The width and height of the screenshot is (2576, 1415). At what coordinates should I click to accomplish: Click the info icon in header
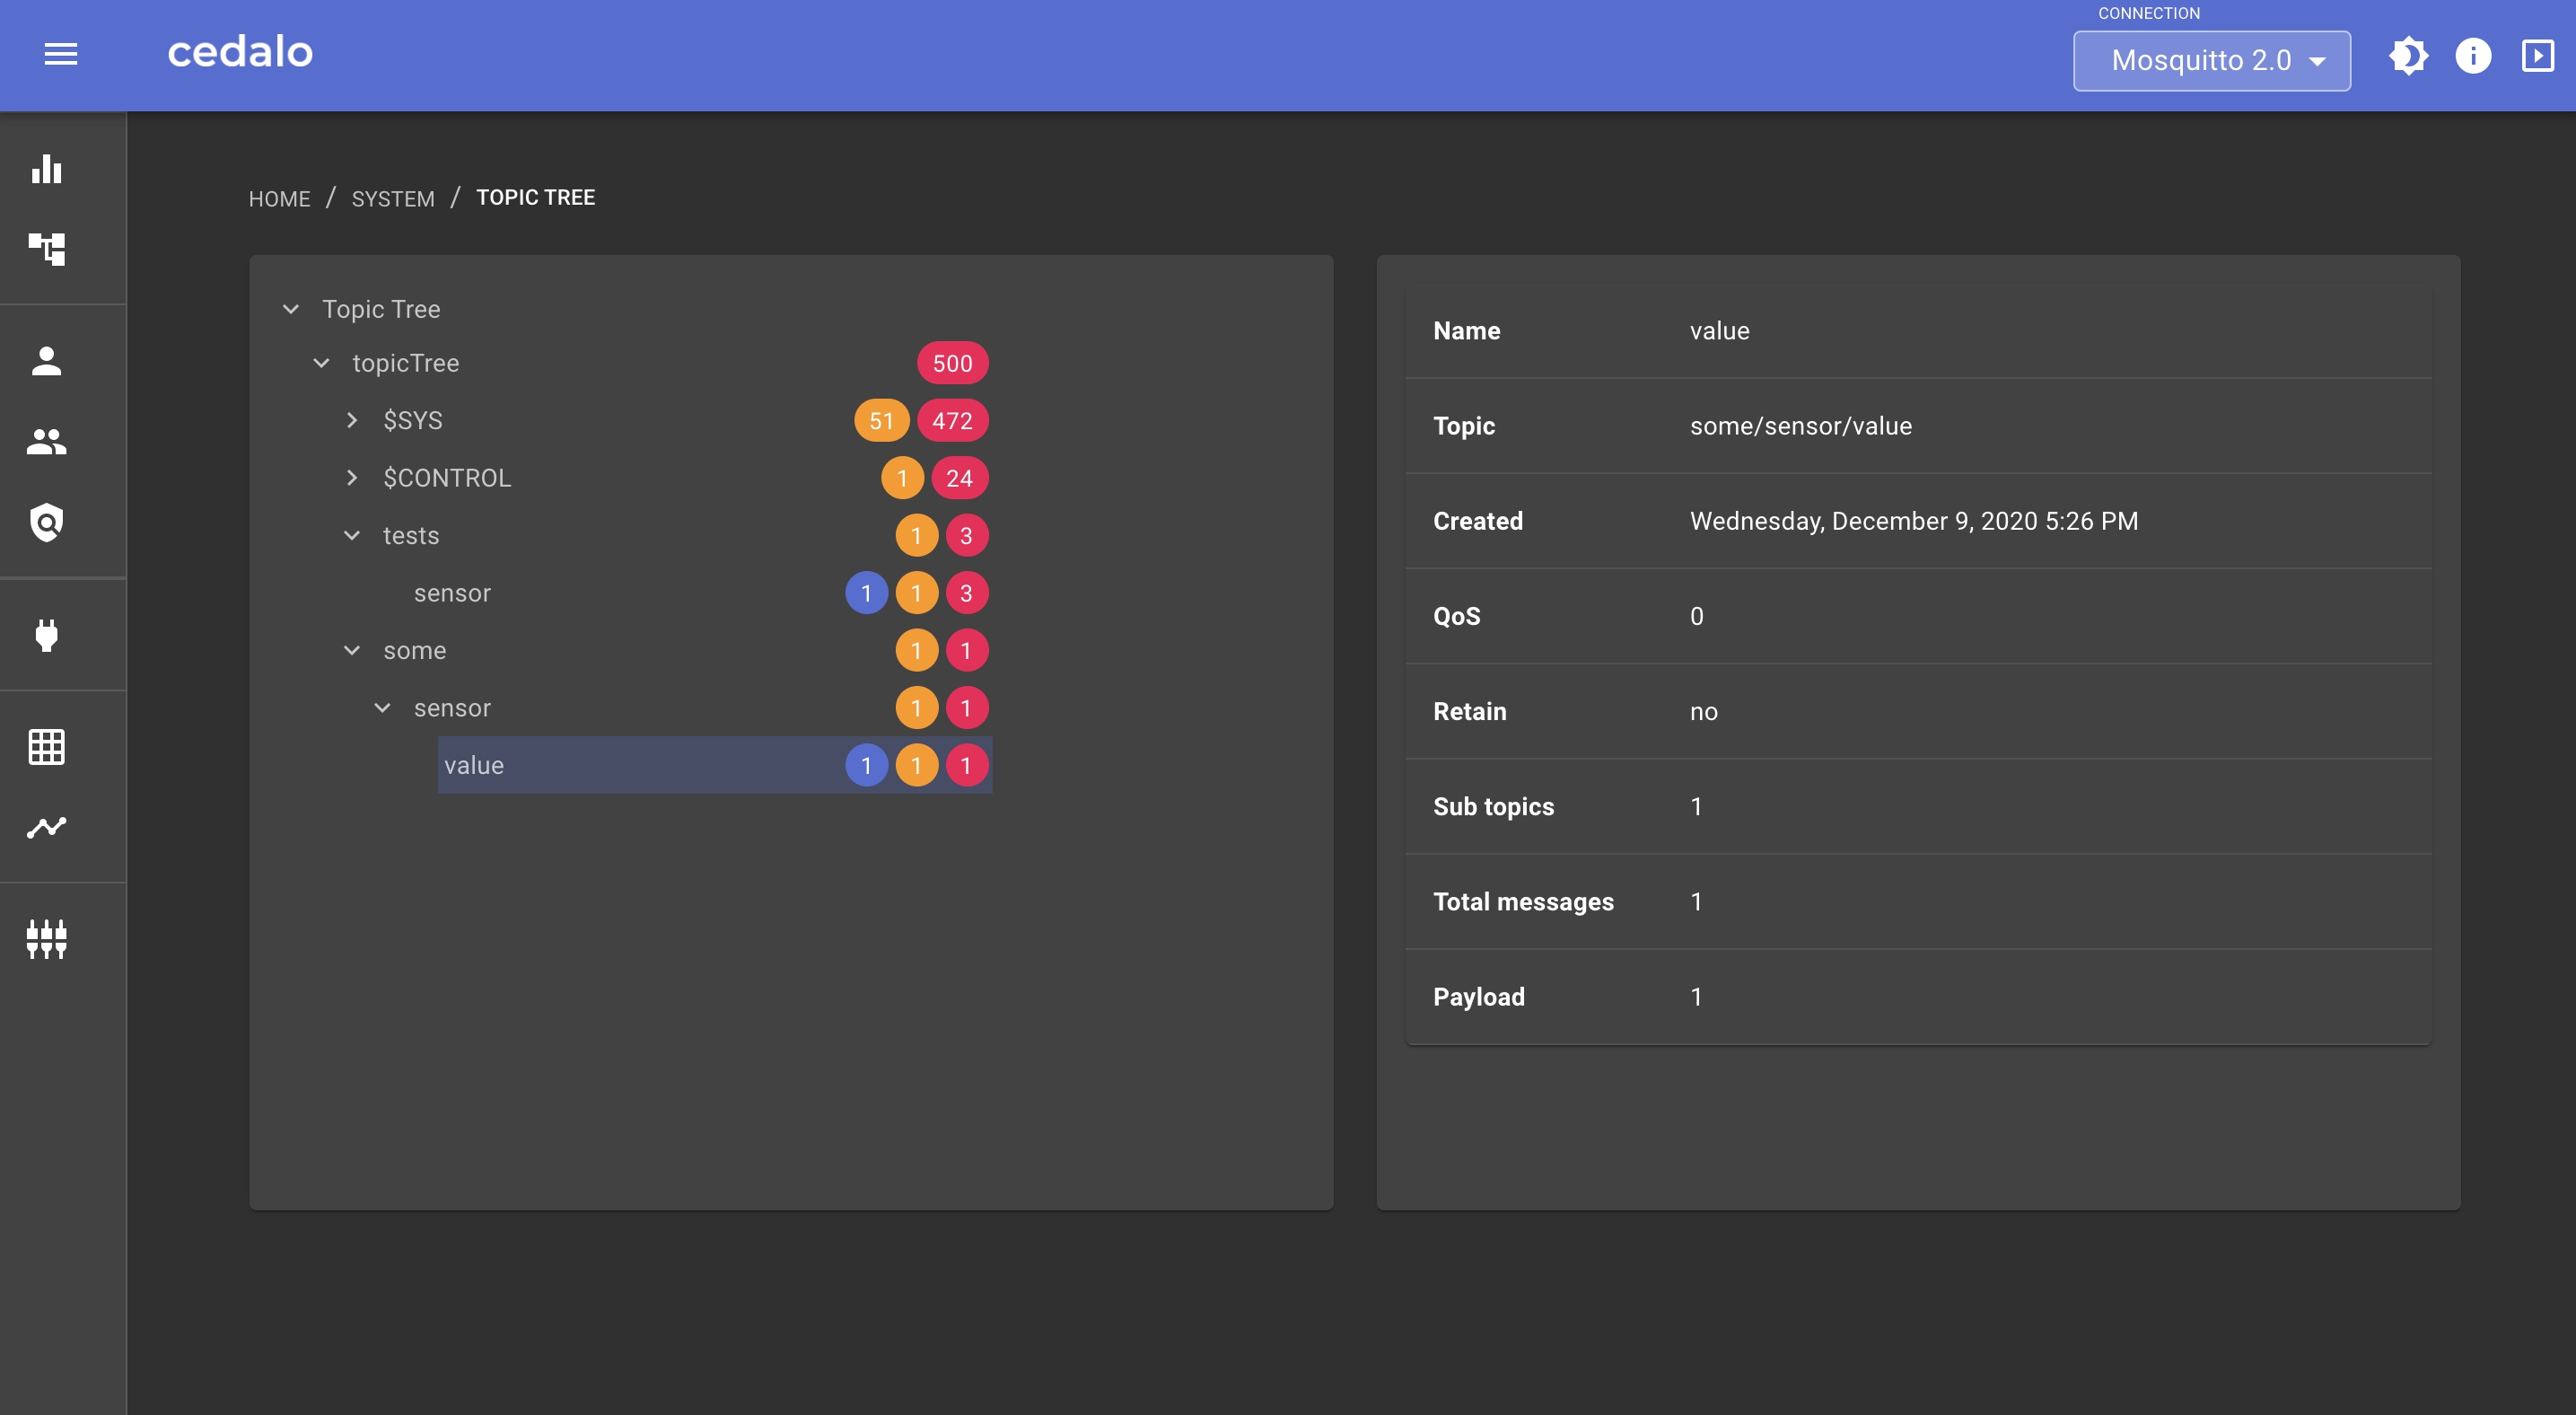2473,56
